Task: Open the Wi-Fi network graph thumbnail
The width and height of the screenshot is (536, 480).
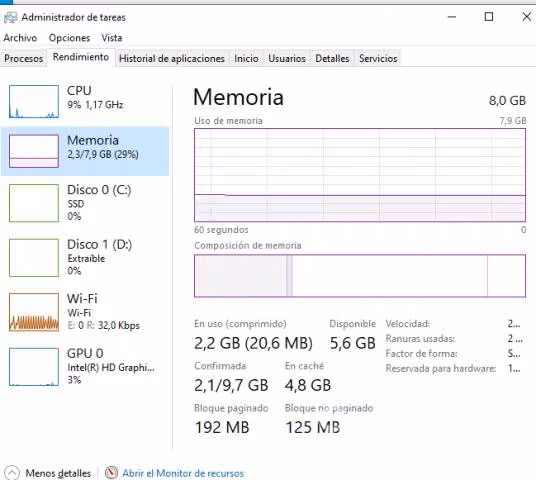Action: 34,312
